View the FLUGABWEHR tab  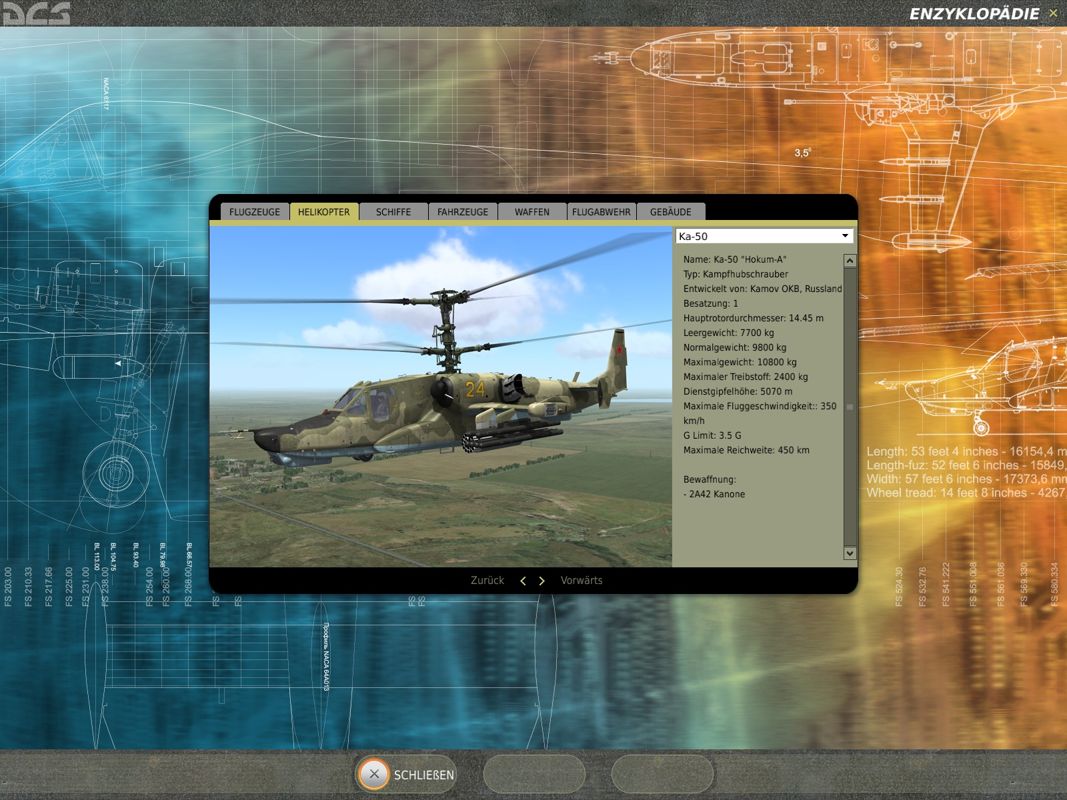pos(601,211)
